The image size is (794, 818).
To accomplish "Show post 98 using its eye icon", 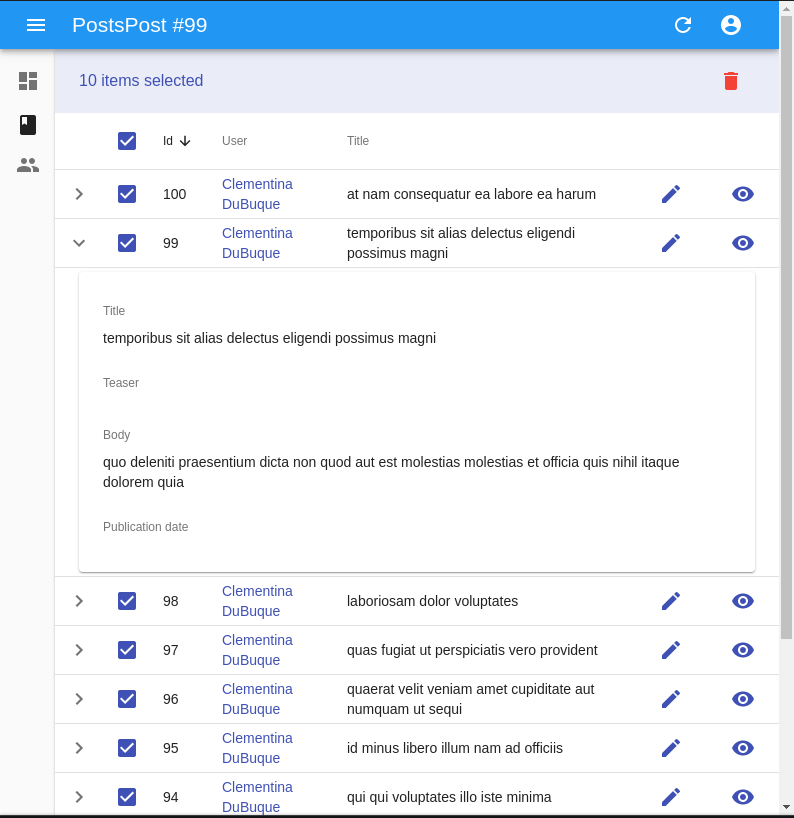I will pos(743,601).
